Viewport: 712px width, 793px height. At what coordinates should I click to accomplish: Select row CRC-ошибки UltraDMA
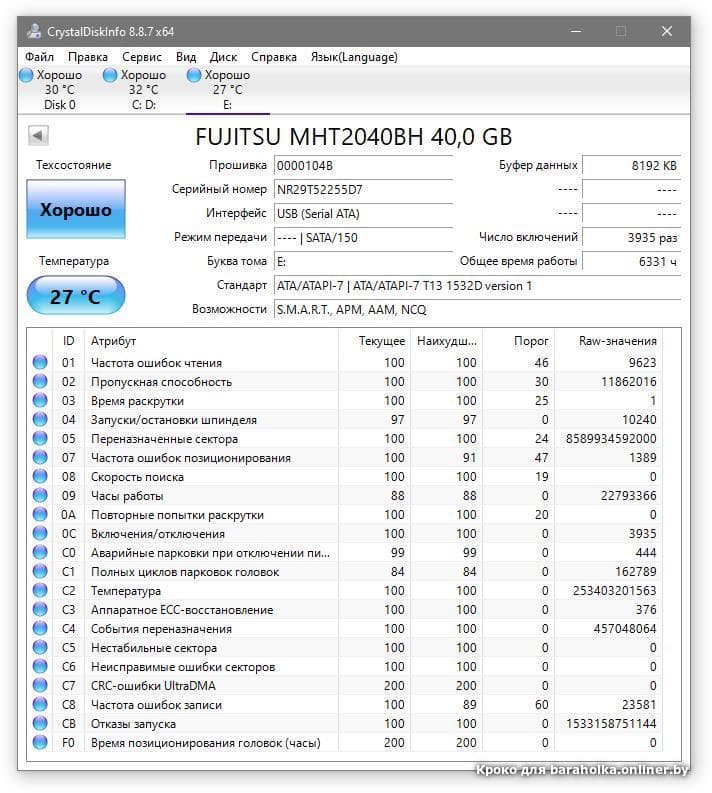[x=344, y=686]
